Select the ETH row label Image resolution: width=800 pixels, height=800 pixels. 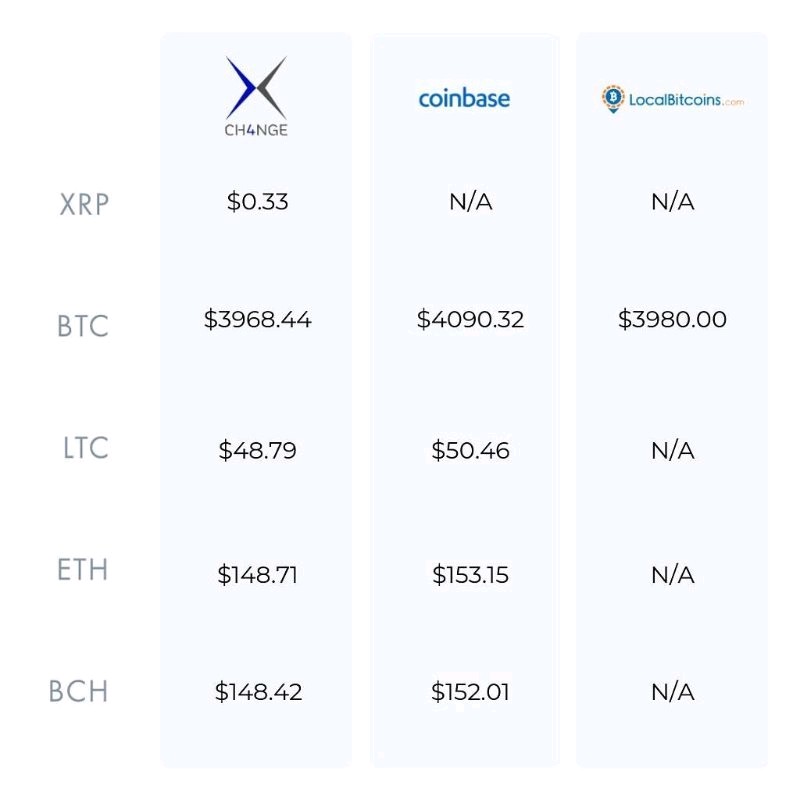click(82, 570)
